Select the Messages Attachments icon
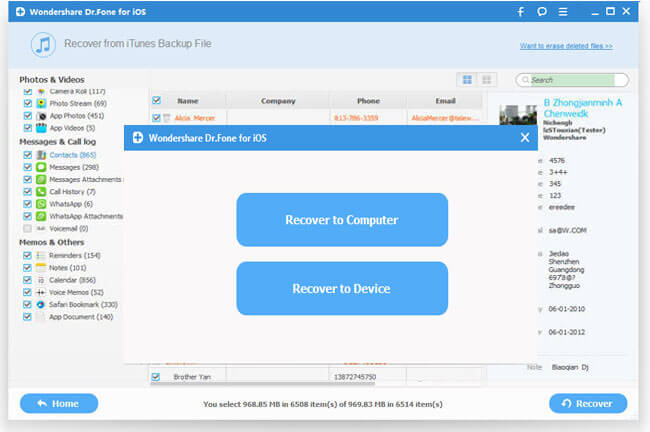This screenshot has width=650, height=432. (41, 180)
